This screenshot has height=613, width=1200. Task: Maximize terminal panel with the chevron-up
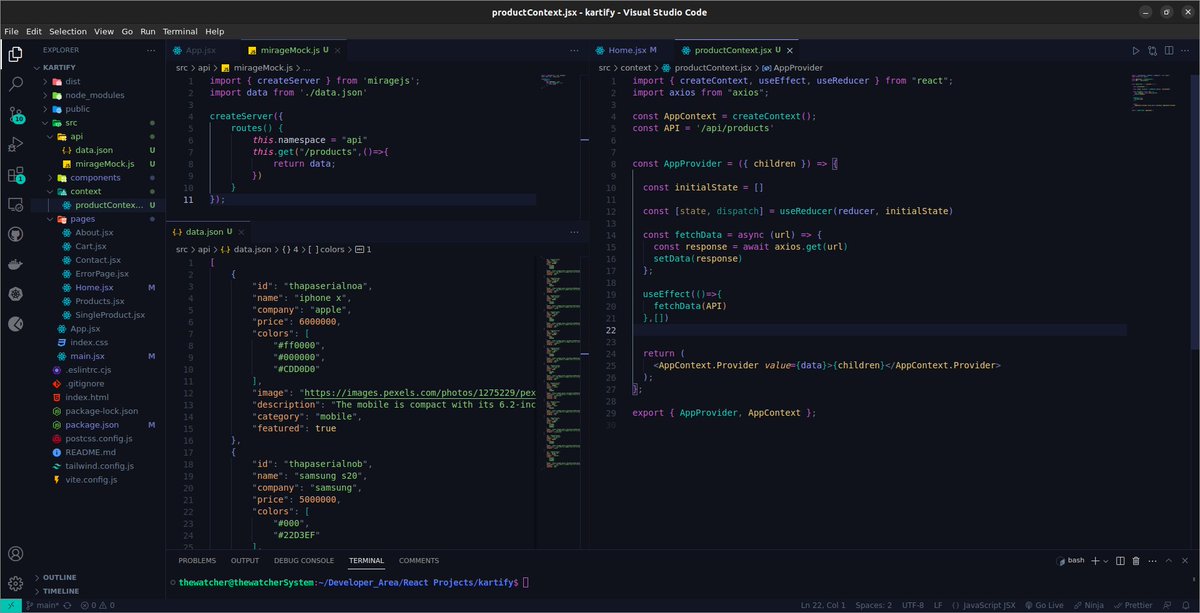[x=1168, y=561]
